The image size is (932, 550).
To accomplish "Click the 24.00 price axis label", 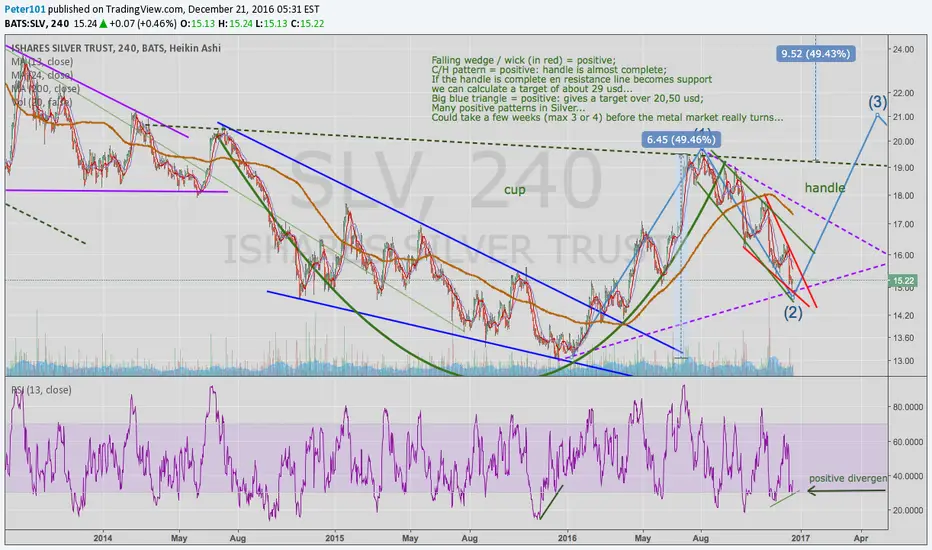I will (x=903, y=49).
